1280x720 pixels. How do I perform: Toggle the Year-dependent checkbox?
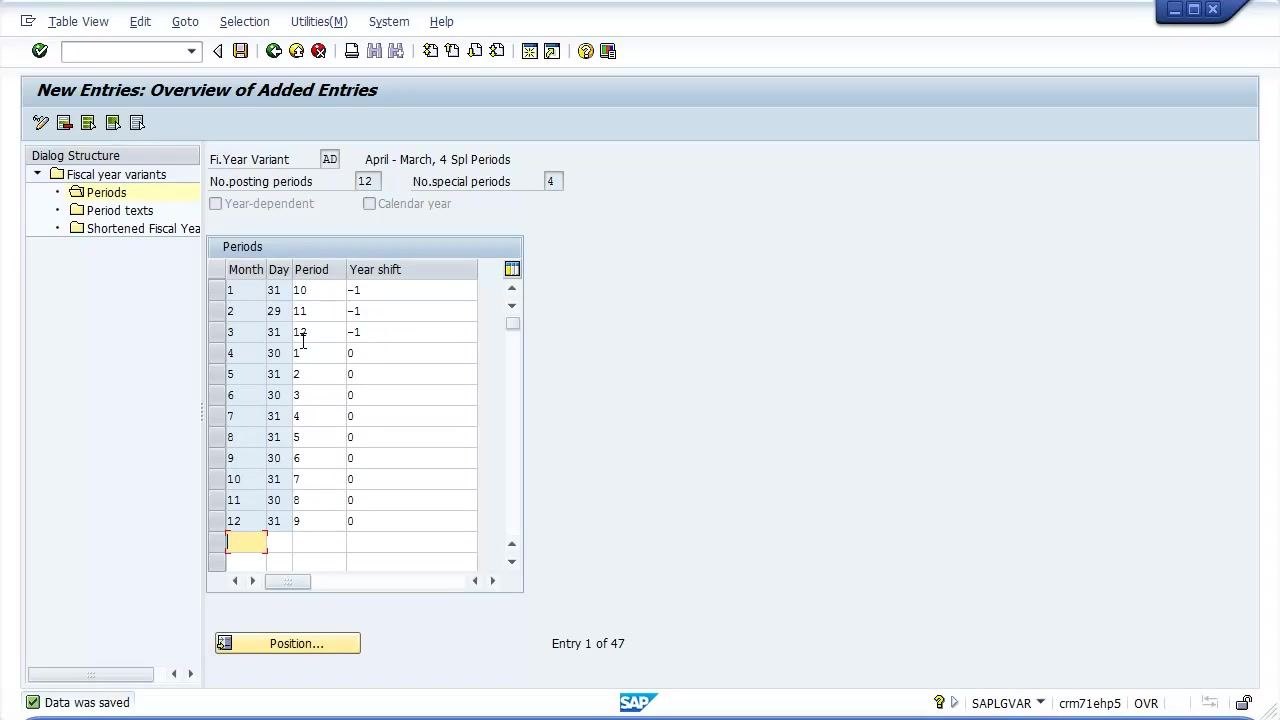tap(216, 204)
